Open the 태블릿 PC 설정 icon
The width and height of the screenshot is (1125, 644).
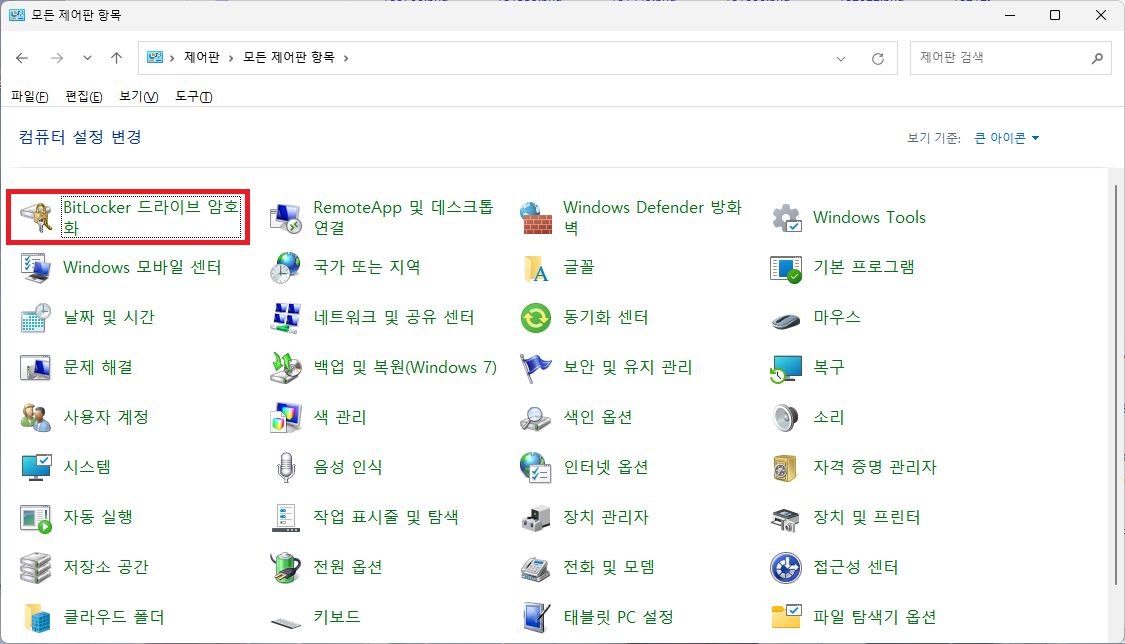pyautogui.click(x=536, y=617)
